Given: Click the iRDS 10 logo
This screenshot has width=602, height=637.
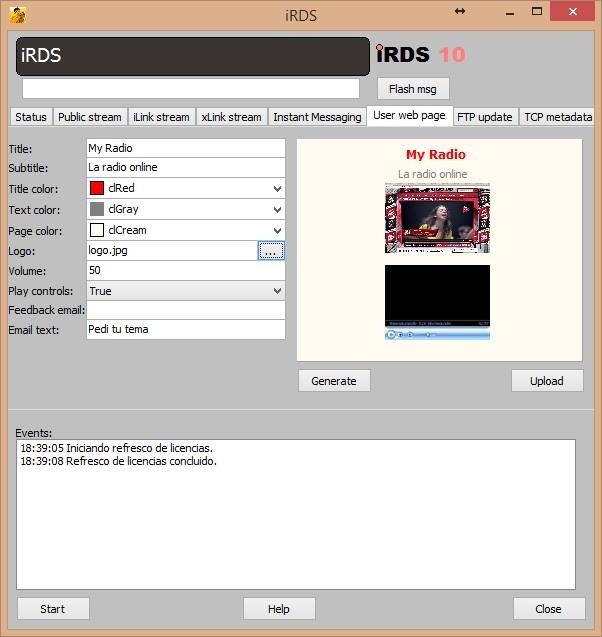Looking at the screenshot, I should 421,54.
